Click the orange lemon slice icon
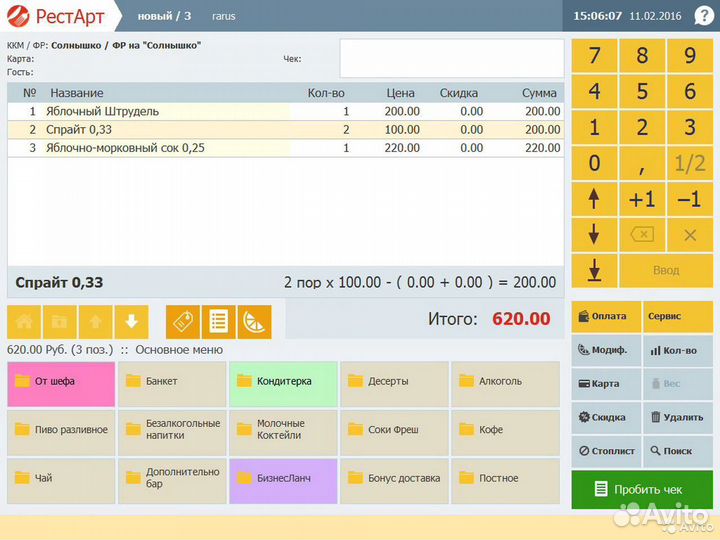Viewport: 720px width, 540px height. click(x=253, y=322)
